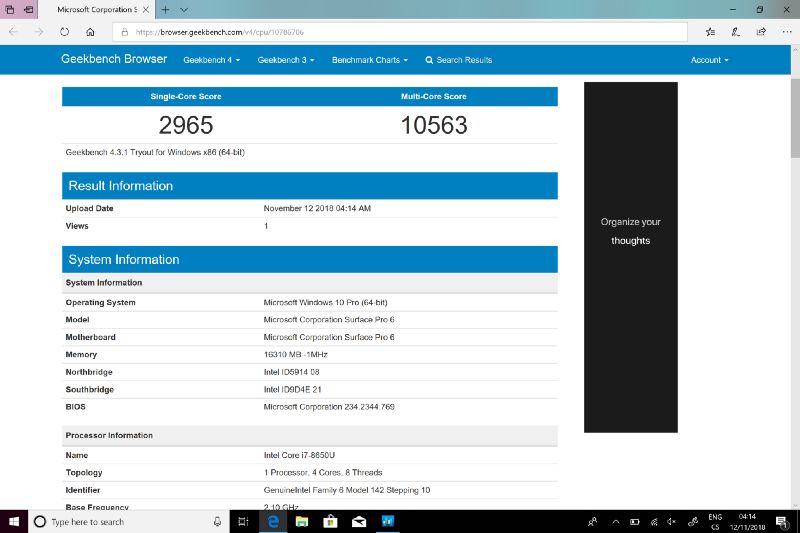
Task: Open the set-aside tabs icon
Action: [x=10, y=9]
